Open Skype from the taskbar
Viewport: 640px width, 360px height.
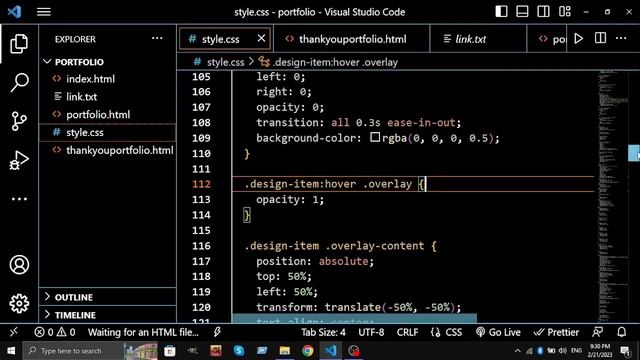click(239, 351)
